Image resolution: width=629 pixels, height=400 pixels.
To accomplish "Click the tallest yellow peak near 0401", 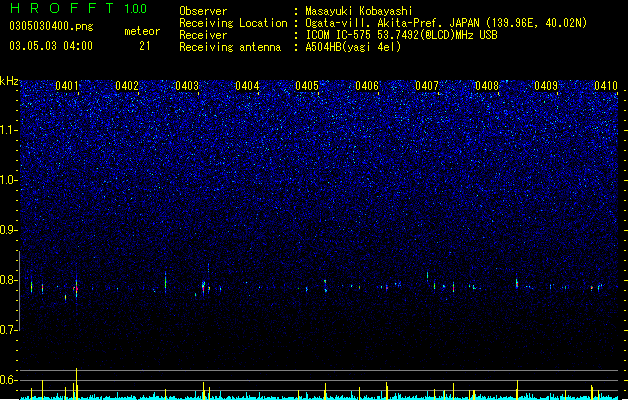I will pyautogui.click(x=76, y=383).
